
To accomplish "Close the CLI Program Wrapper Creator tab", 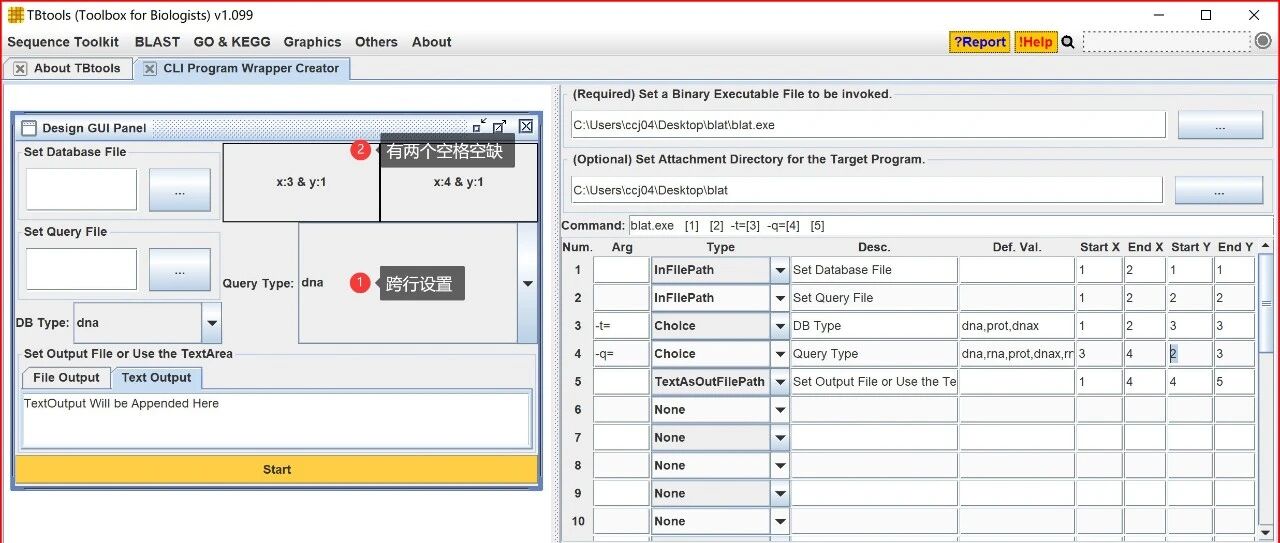I will click(x=150, y=69).
